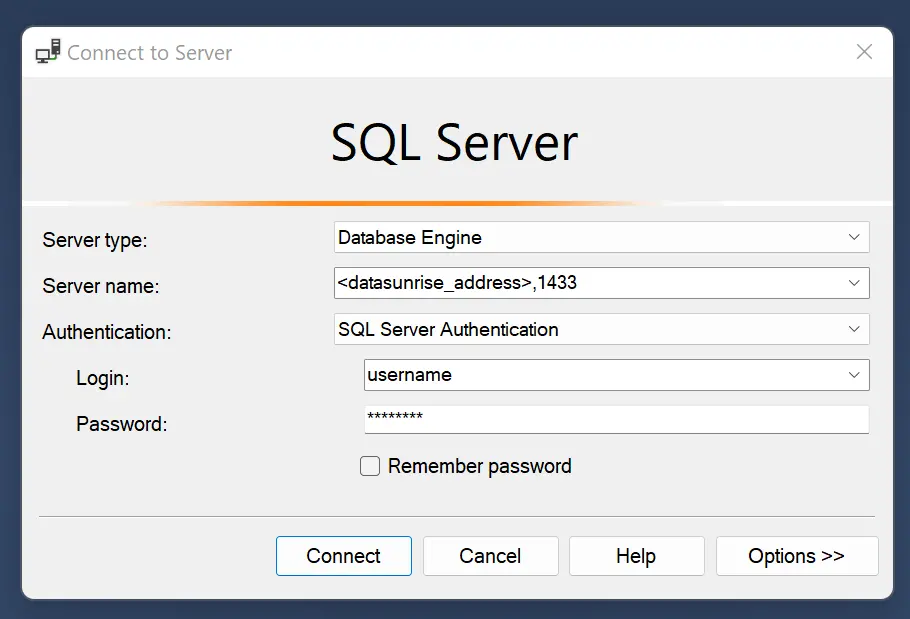
Task: Open the Server type dropdown arrow
Action: pos(853,237)
